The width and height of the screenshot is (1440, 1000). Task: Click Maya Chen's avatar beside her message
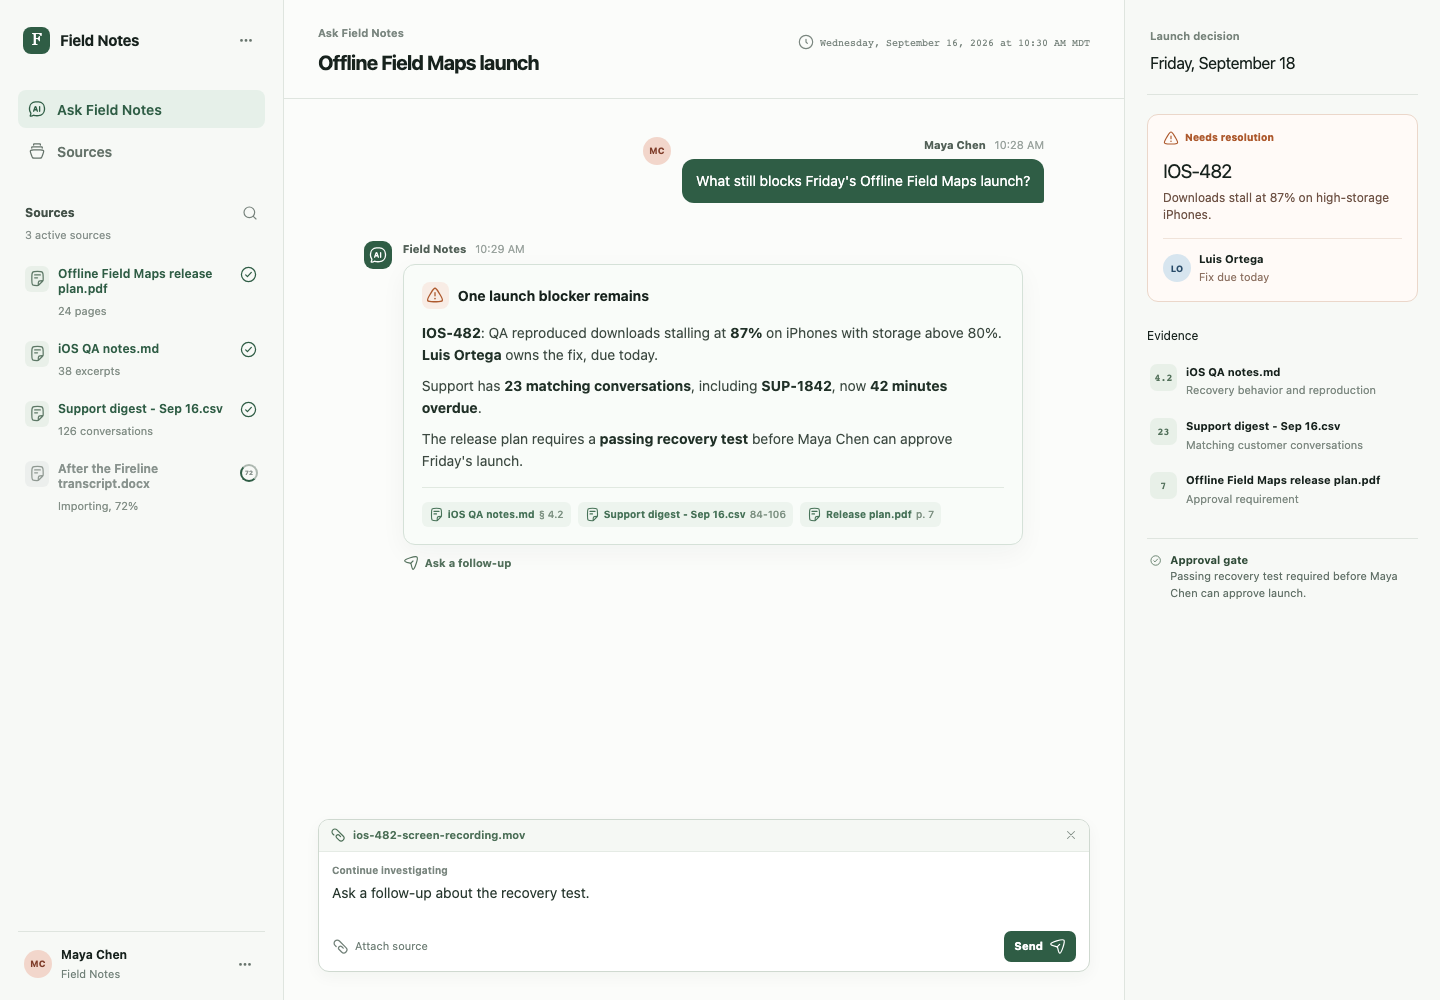click(x=657, y=151)
